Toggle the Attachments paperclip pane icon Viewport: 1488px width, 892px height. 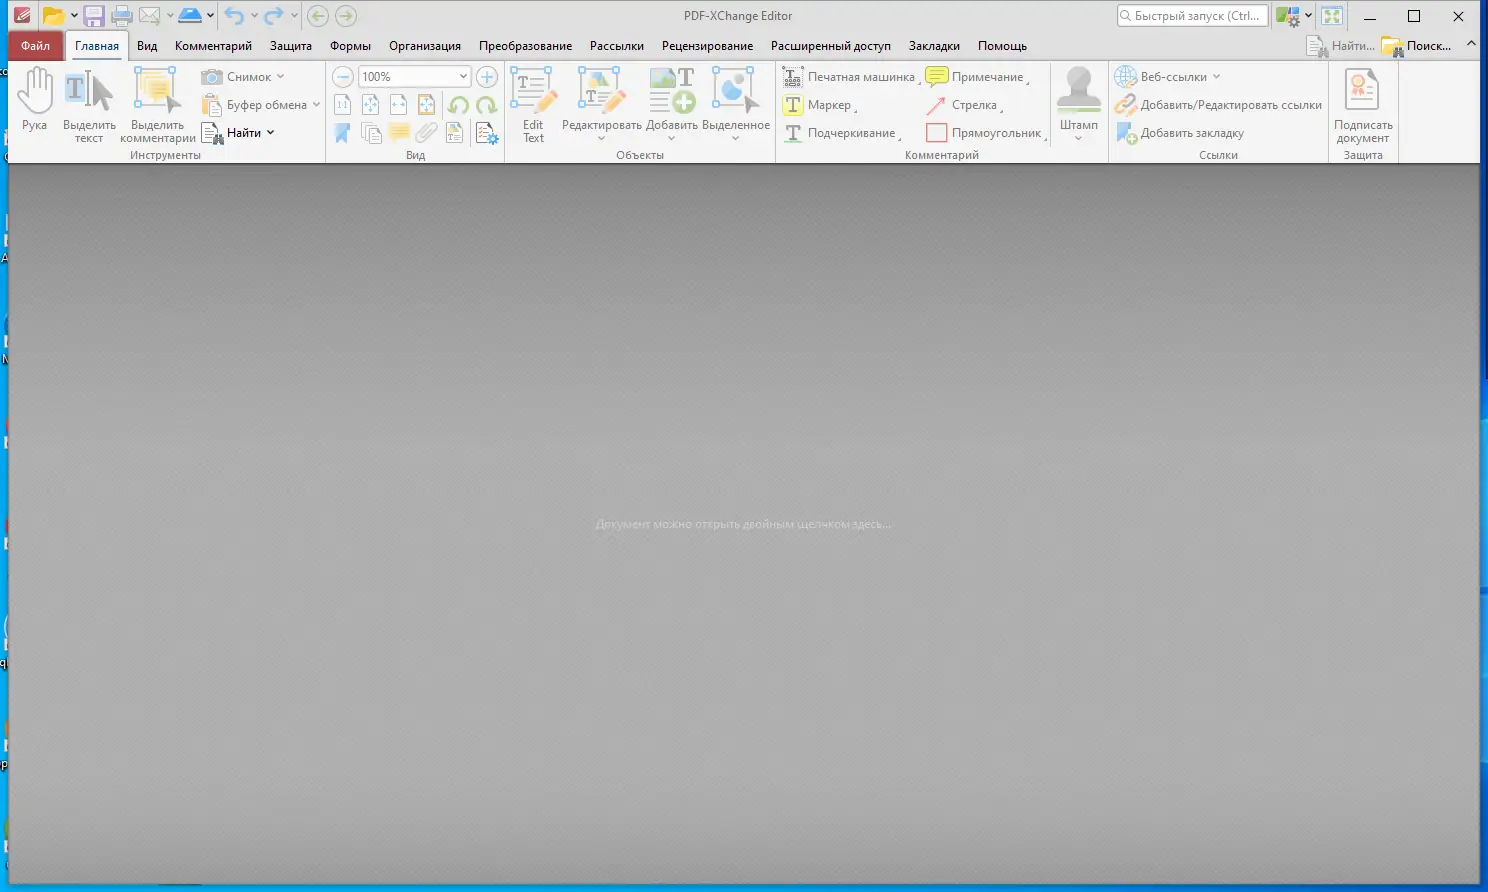point(427,133)
